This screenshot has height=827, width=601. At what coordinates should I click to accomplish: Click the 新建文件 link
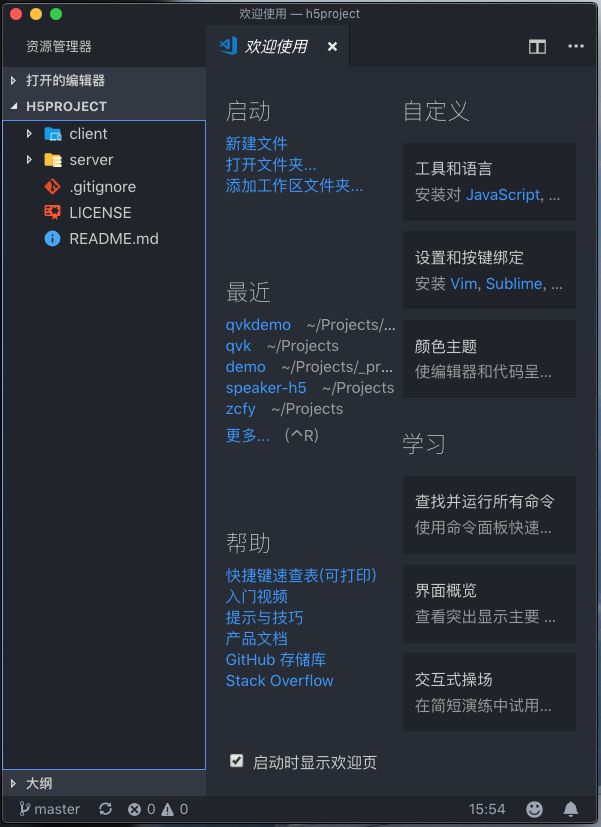[x=256, y=143]
